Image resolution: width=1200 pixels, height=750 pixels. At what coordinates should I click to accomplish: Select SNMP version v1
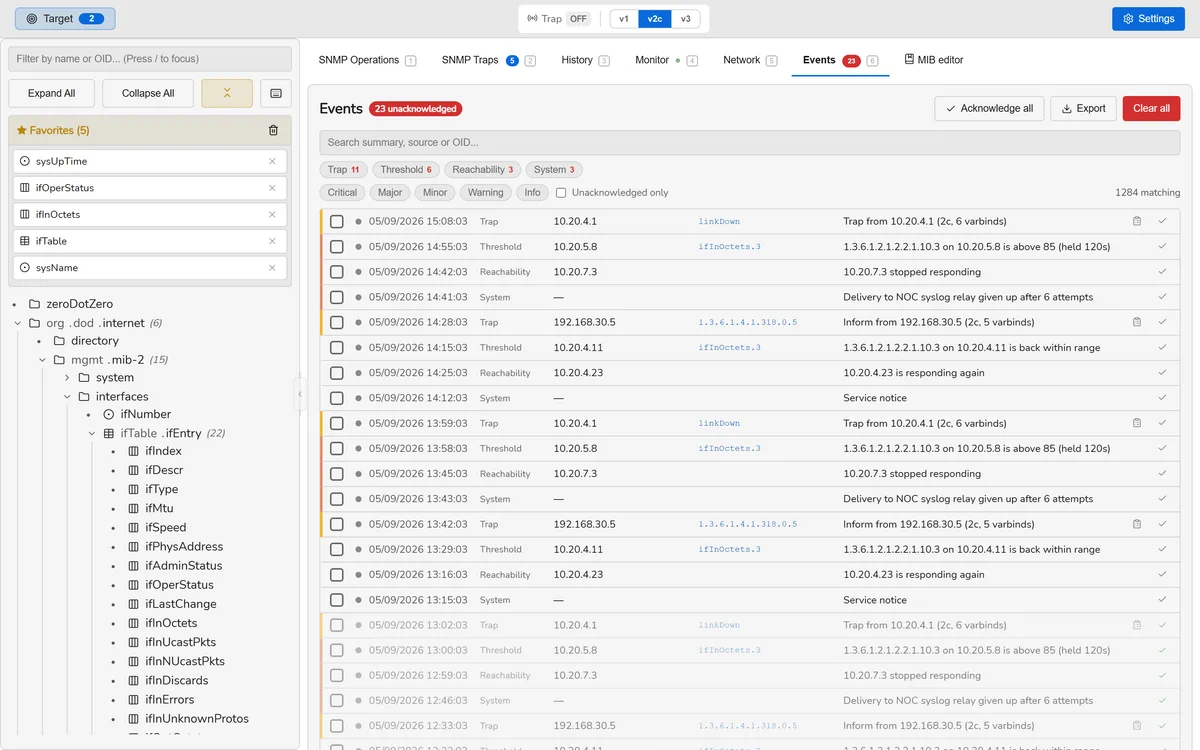(x=624, y=18)
